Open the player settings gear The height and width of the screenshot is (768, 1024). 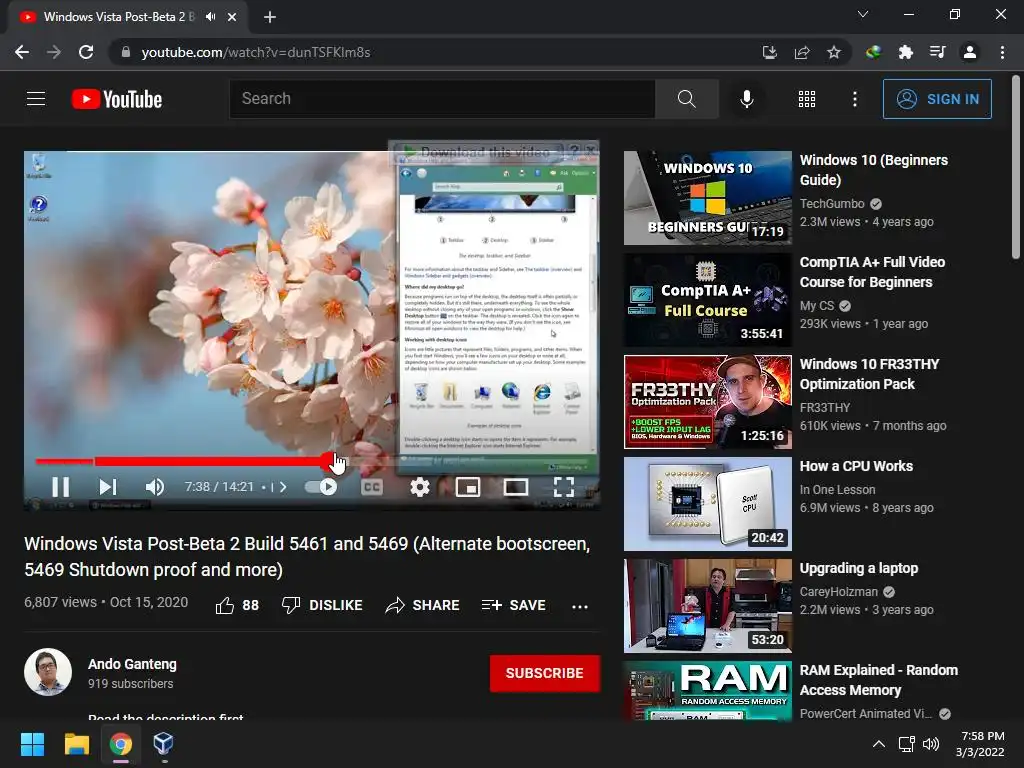point(419,487)
